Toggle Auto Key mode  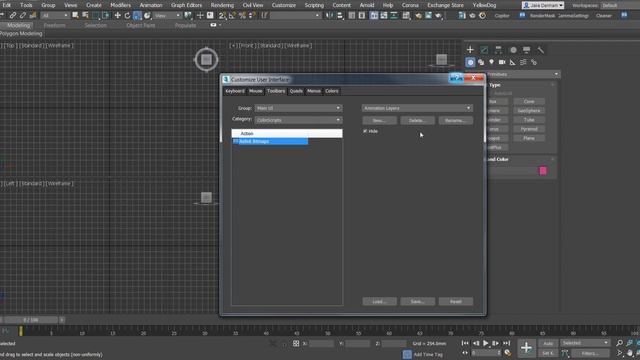coord(548,343)
